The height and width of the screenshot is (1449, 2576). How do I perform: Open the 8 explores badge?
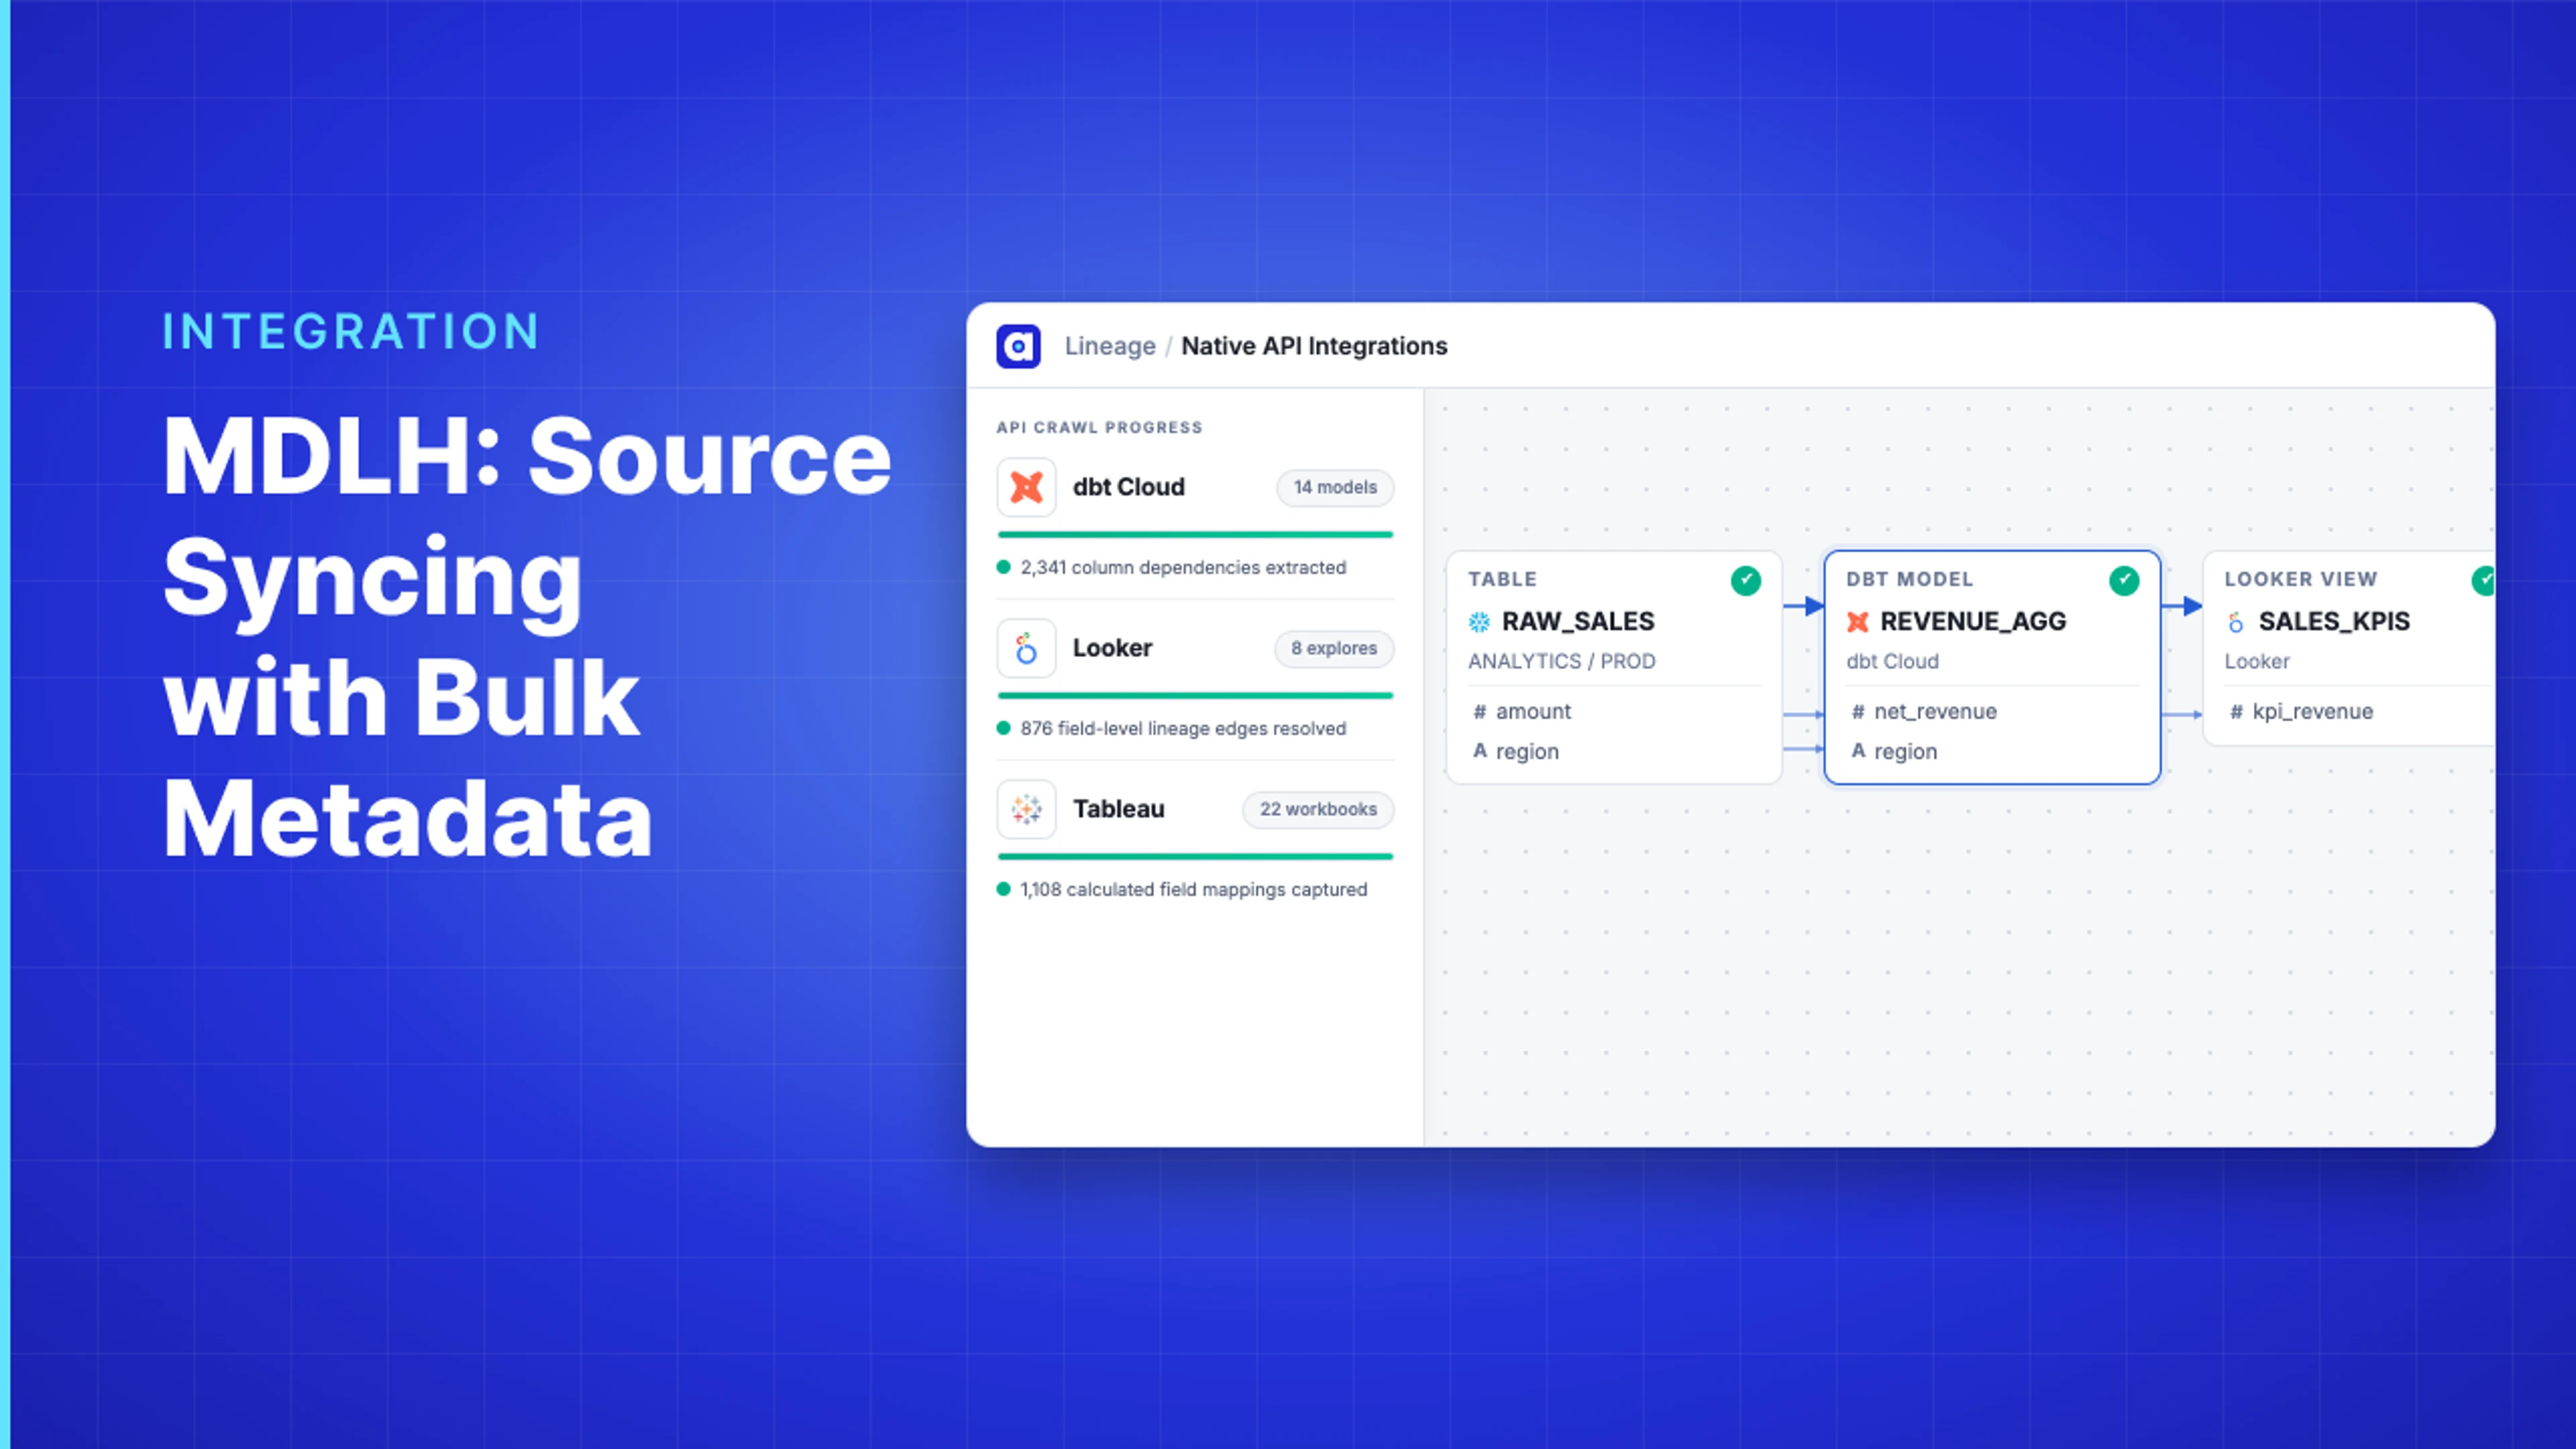tap(1334, 648)
